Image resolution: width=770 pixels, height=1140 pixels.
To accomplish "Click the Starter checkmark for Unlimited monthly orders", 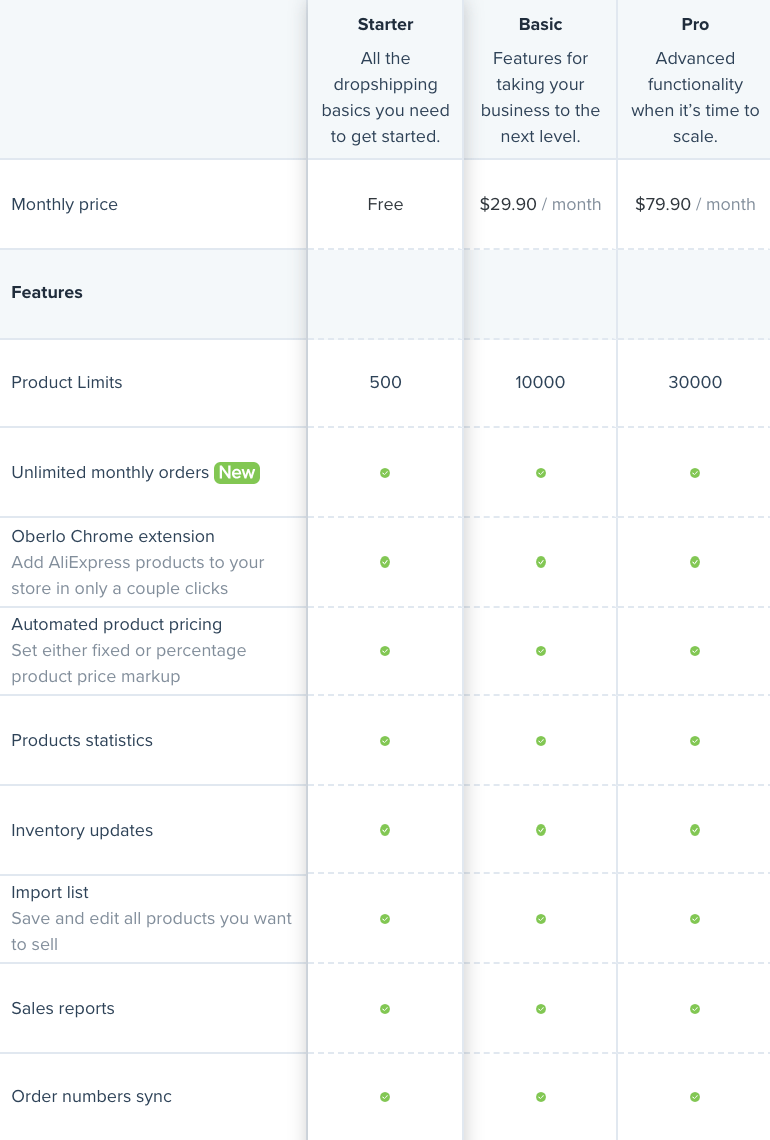I will point(385,473).
